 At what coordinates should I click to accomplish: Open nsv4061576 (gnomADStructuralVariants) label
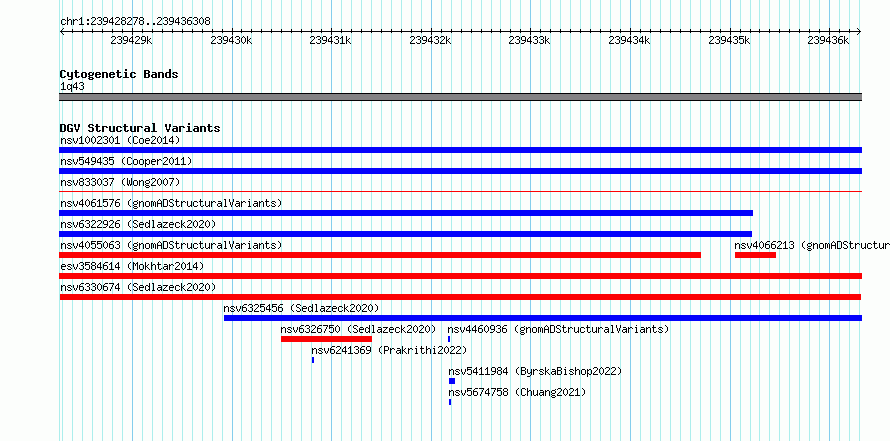coord(171,203)
